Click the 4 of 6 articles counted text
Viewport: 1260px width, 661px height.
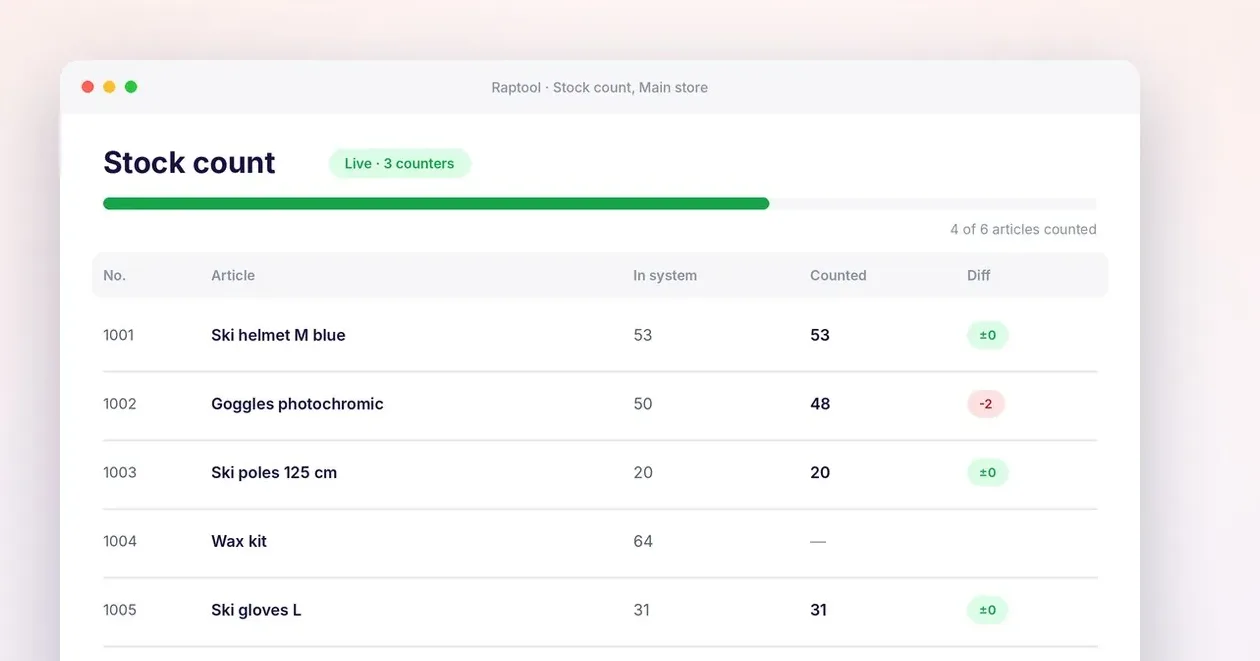coord(1023,229)
